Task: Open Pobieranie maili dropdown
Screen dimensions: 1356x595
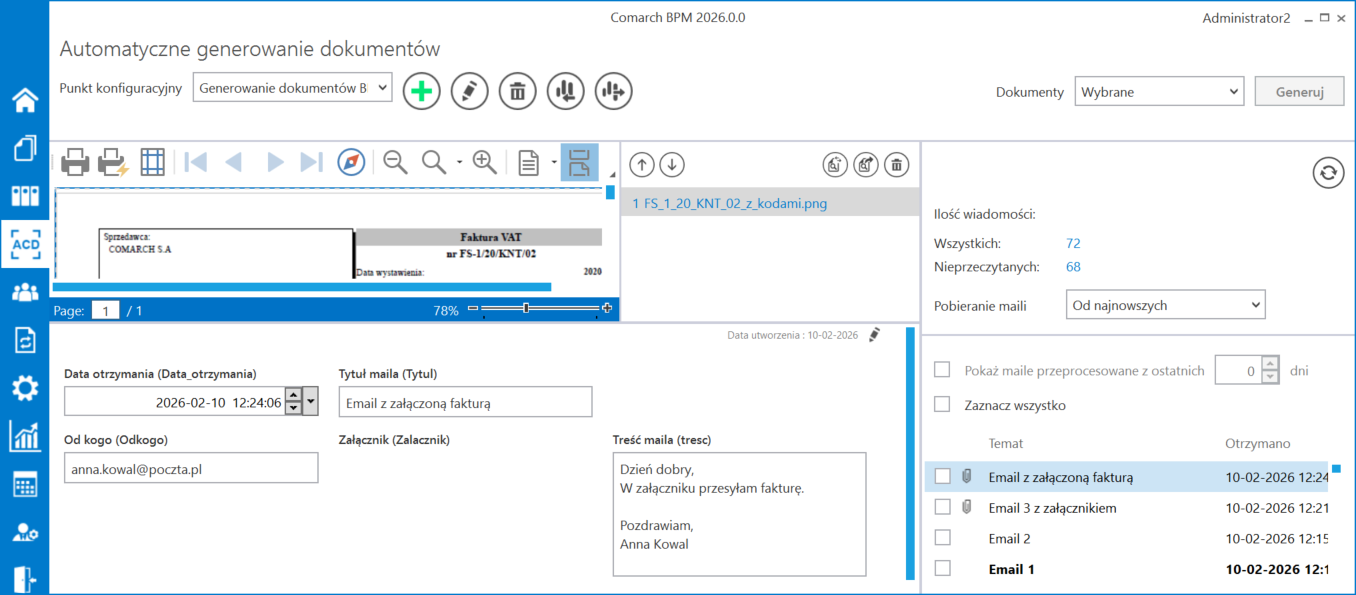Action: click(1166, 305)
